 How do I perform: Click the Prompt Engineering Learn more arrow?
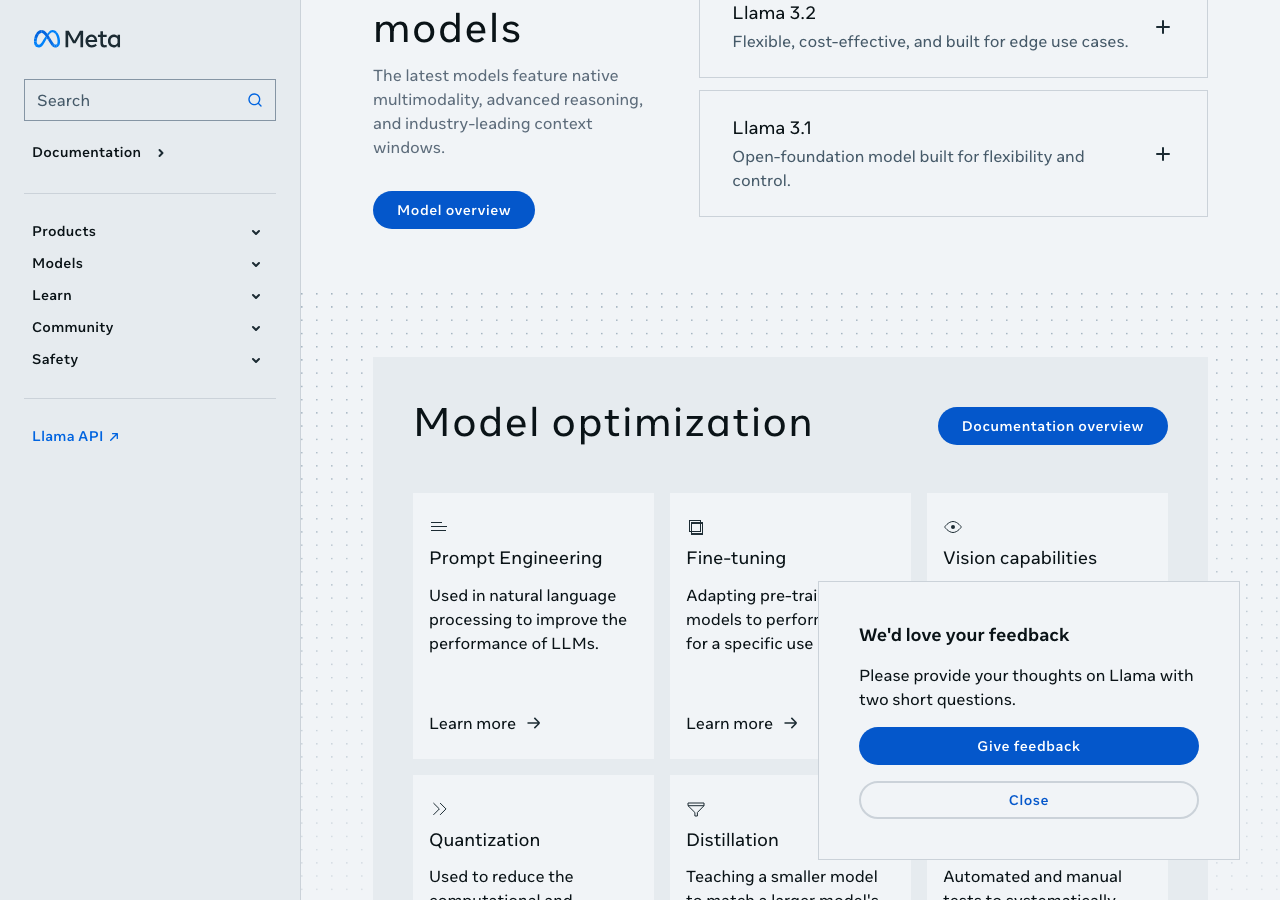pos(534,723)
